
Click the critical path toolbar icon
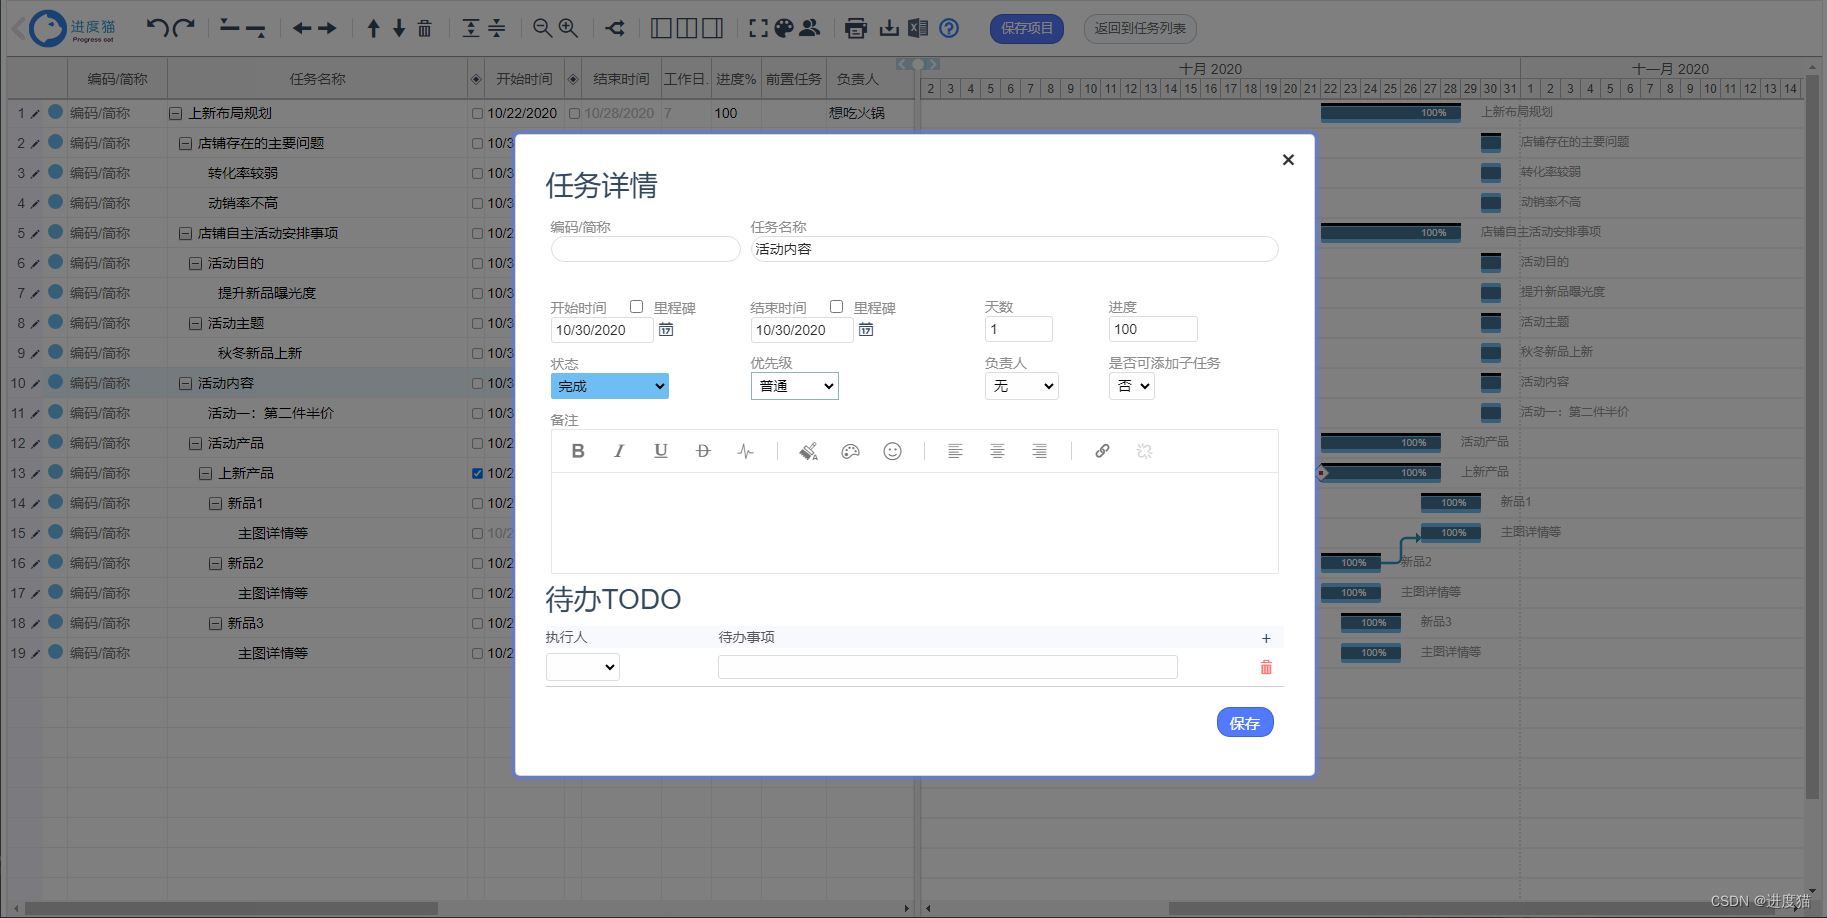point(615,28)
